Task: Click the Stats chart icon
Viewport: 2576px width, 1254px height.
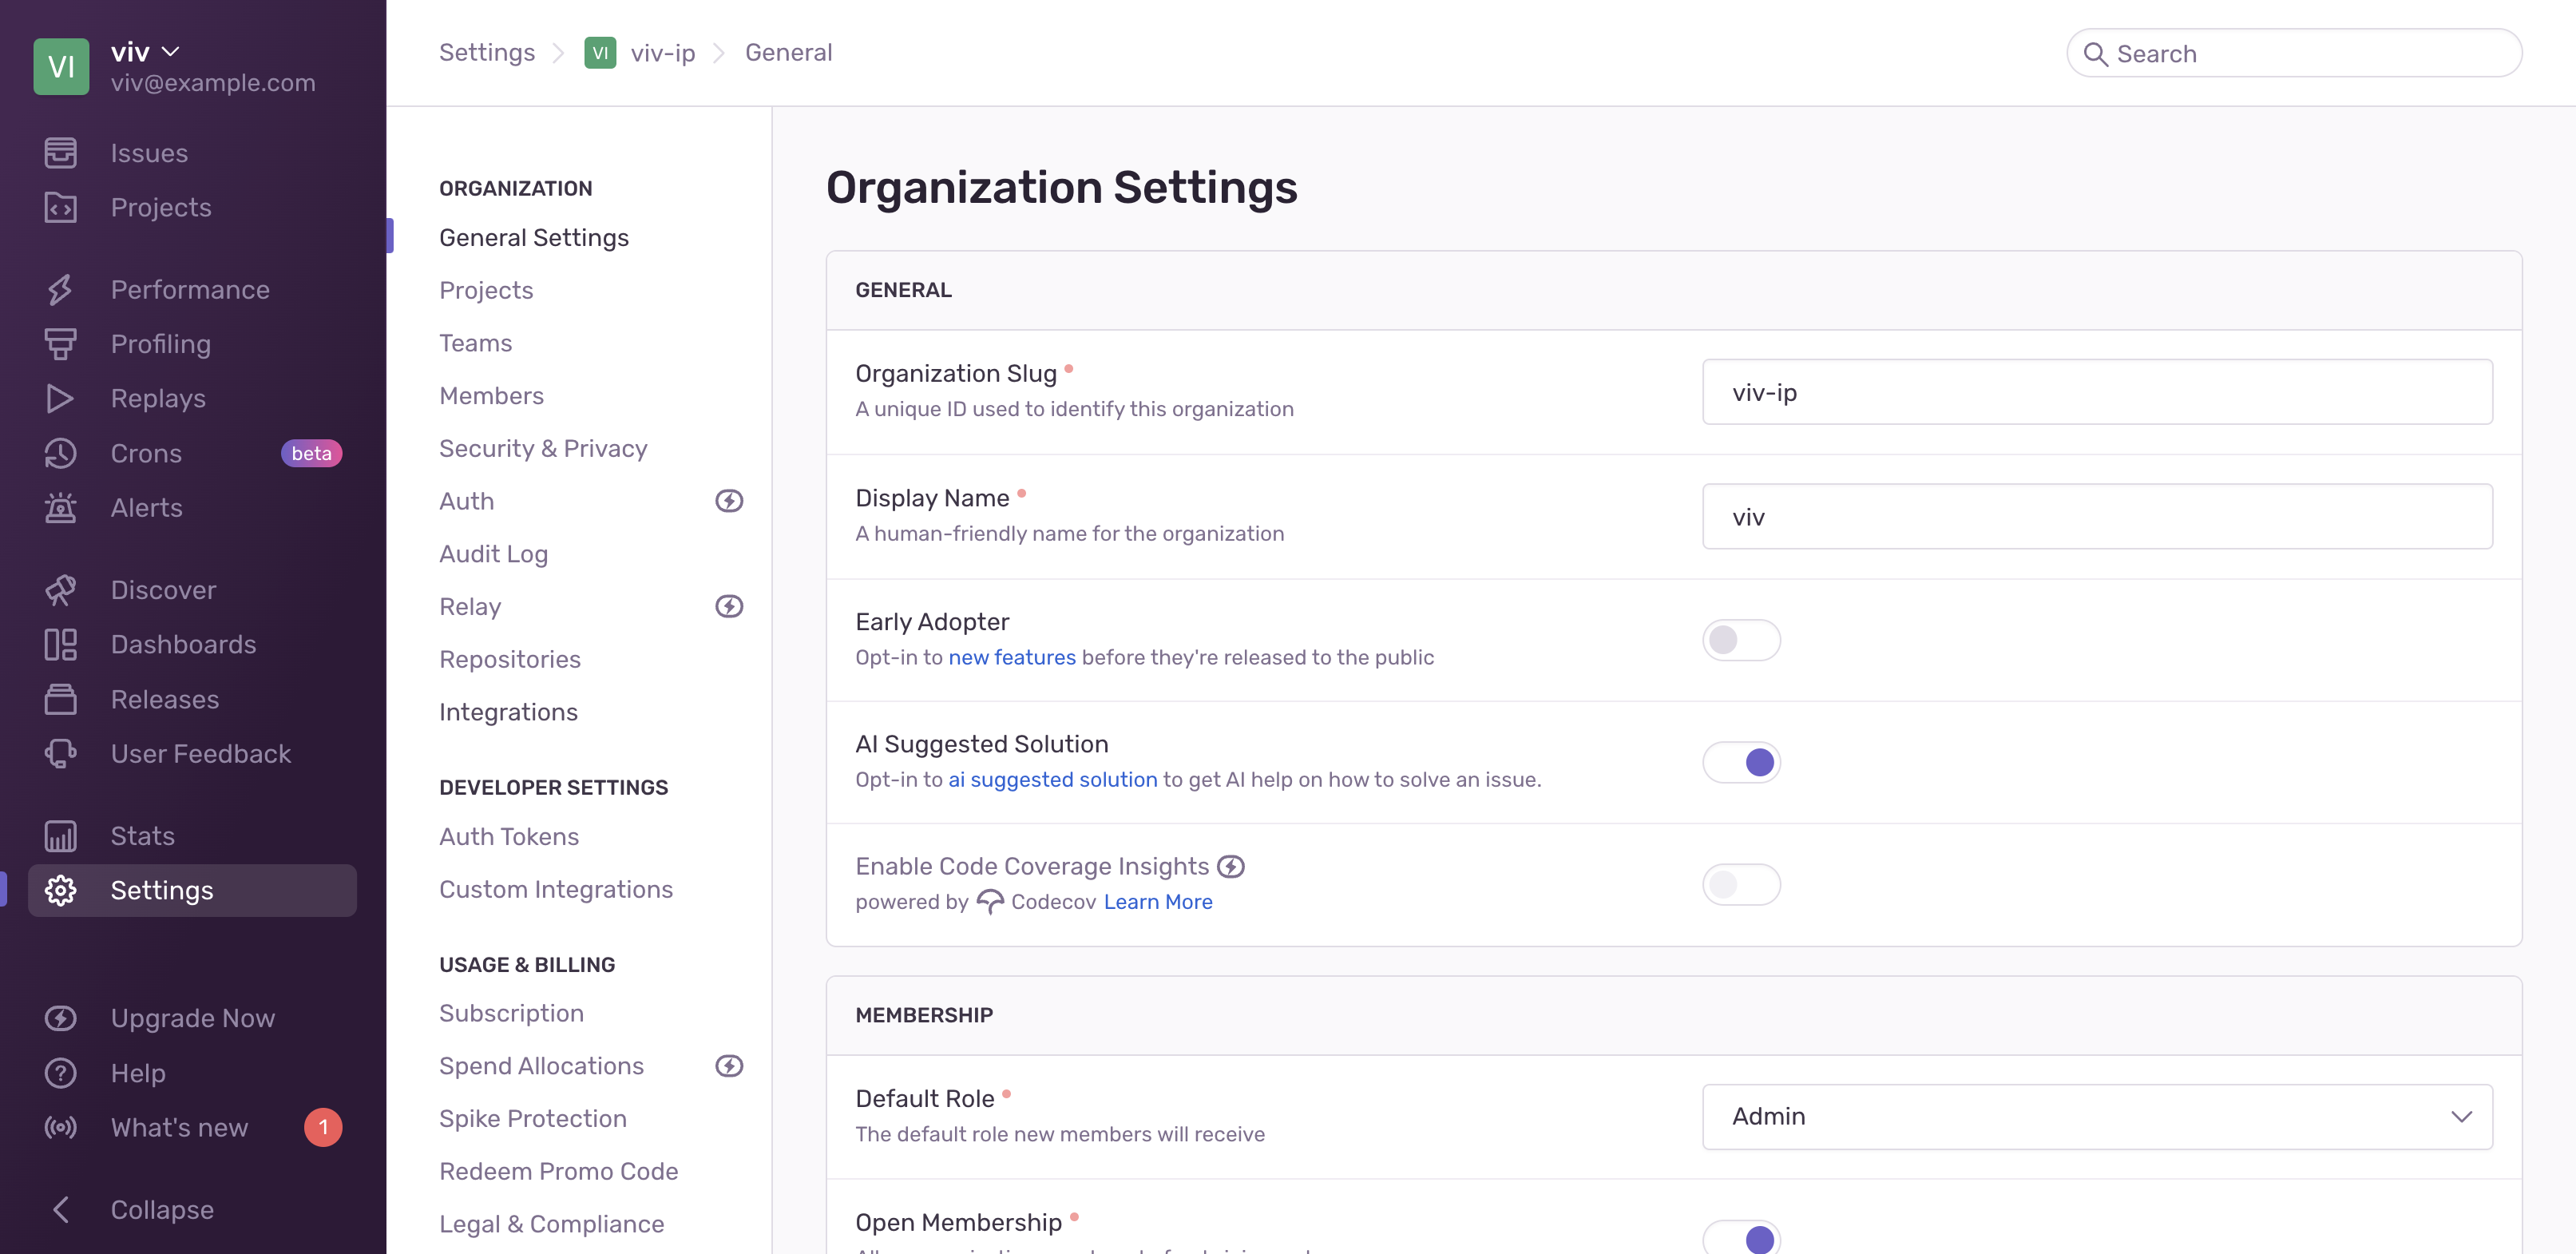Action: (60, 836)
